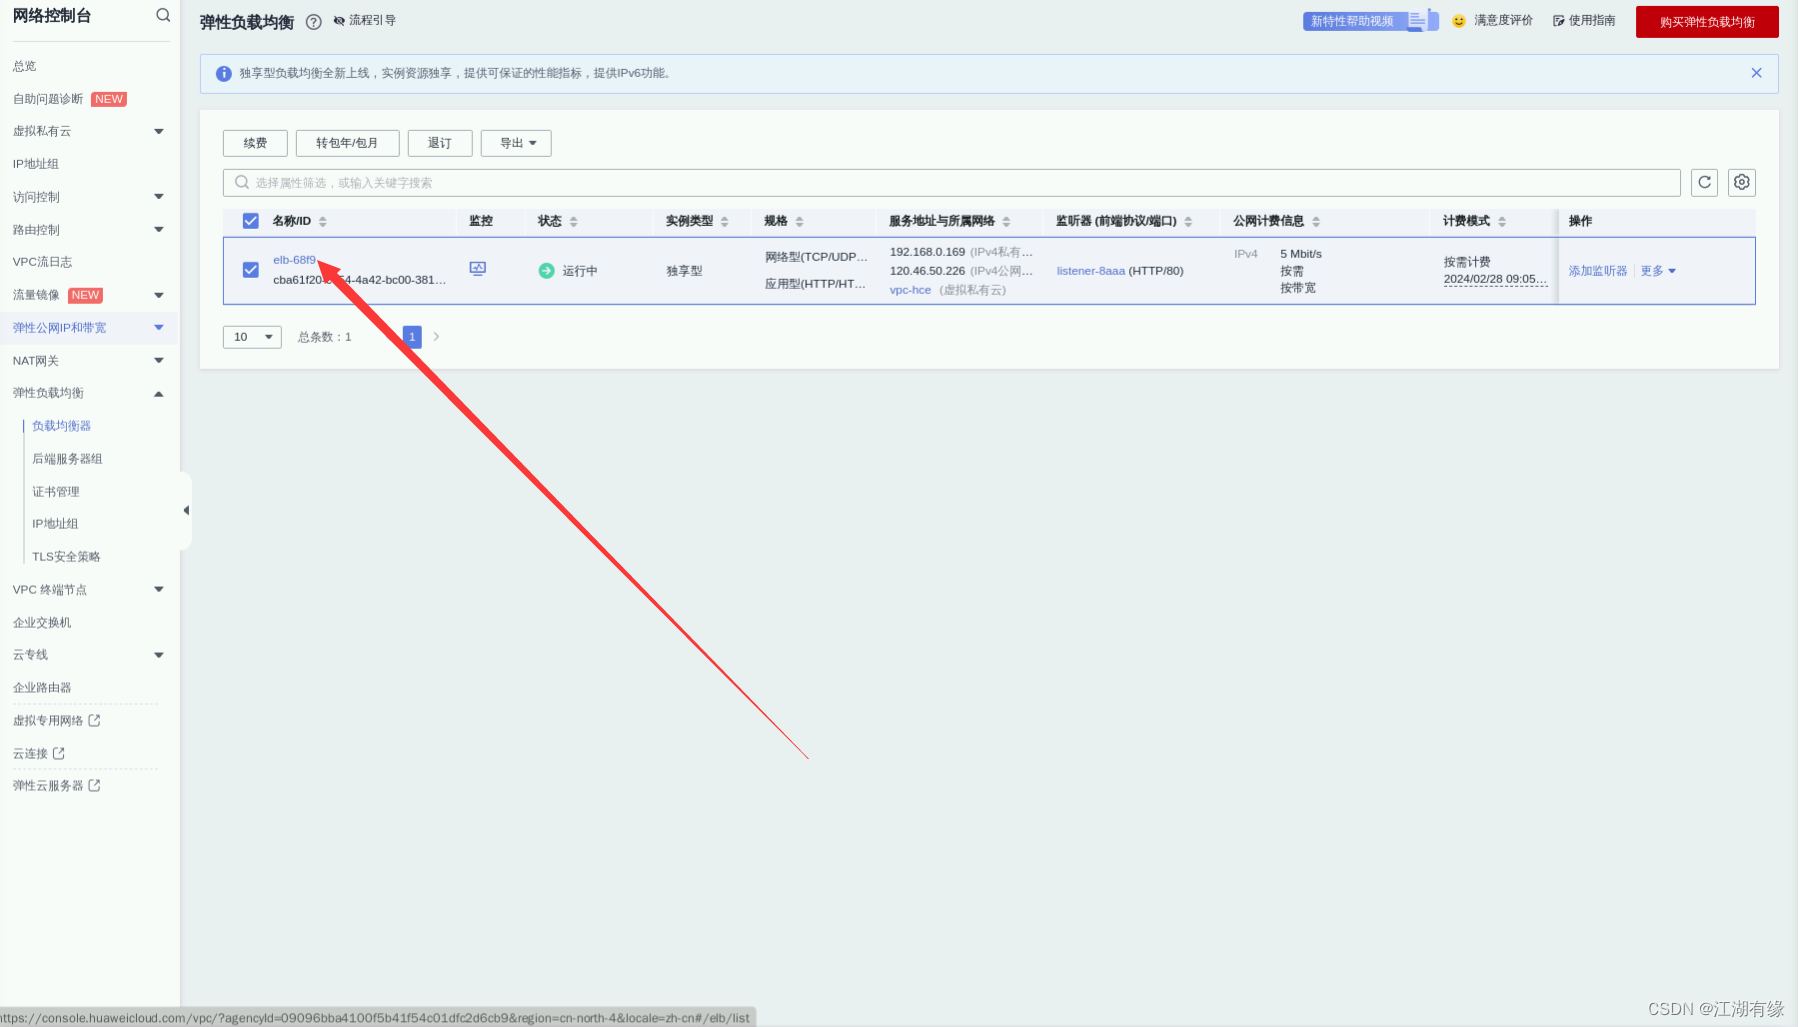This screenshot has width=1800, height=1027.
Task: Click the green 运行中 status icon
Action: (547, 271)
